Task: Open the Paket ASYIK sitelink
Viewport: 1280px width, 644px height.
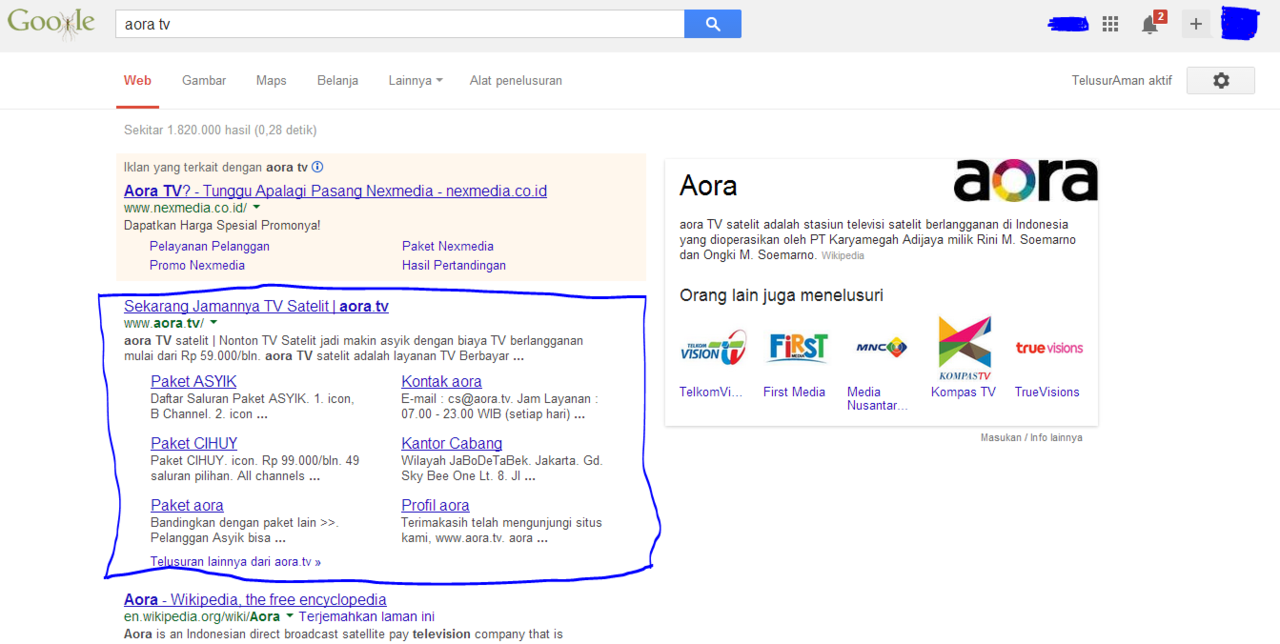Action: (x=194, y=381)
